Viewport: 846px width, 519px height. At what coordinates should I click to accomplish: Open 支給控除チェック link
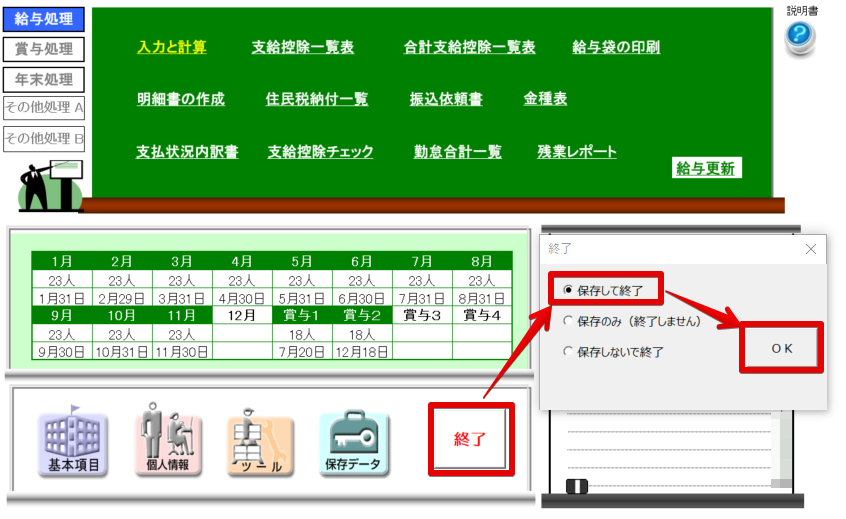(320, 152)
